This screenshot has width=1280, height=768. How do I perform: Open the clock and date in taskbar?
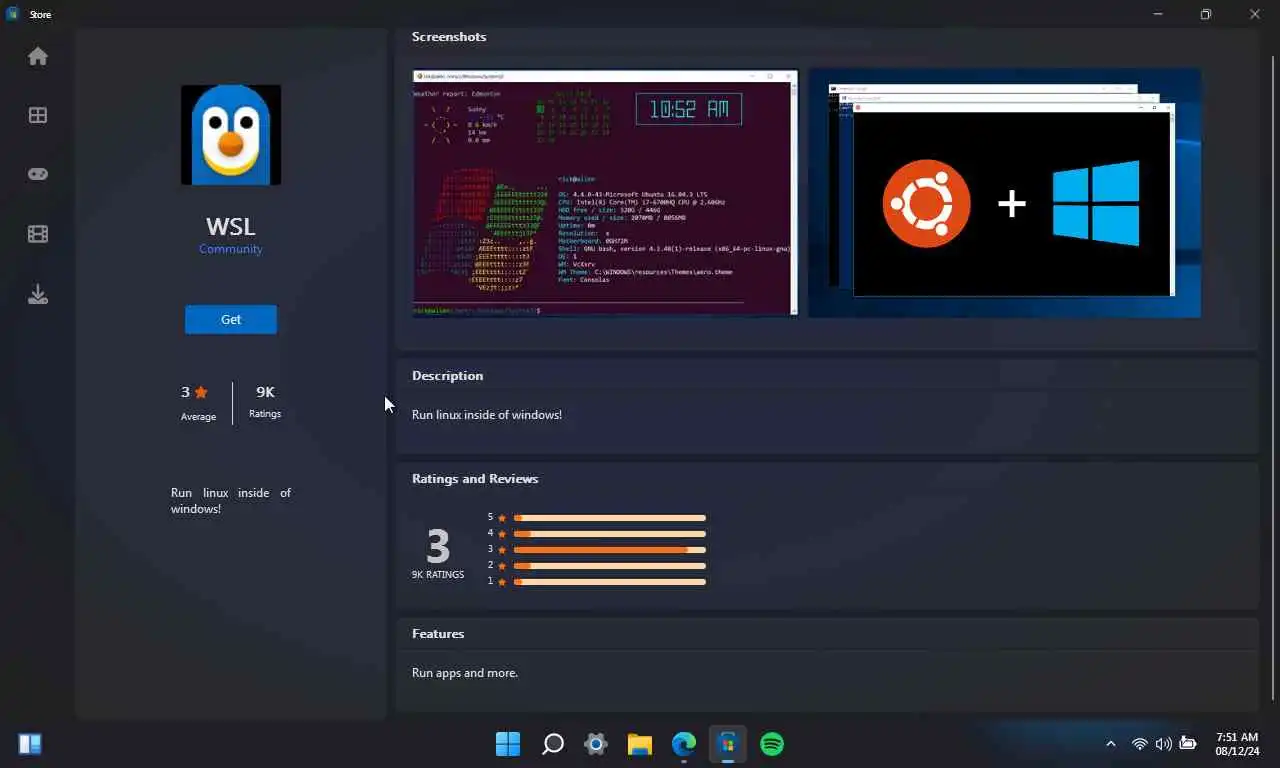pos(1236,744)
